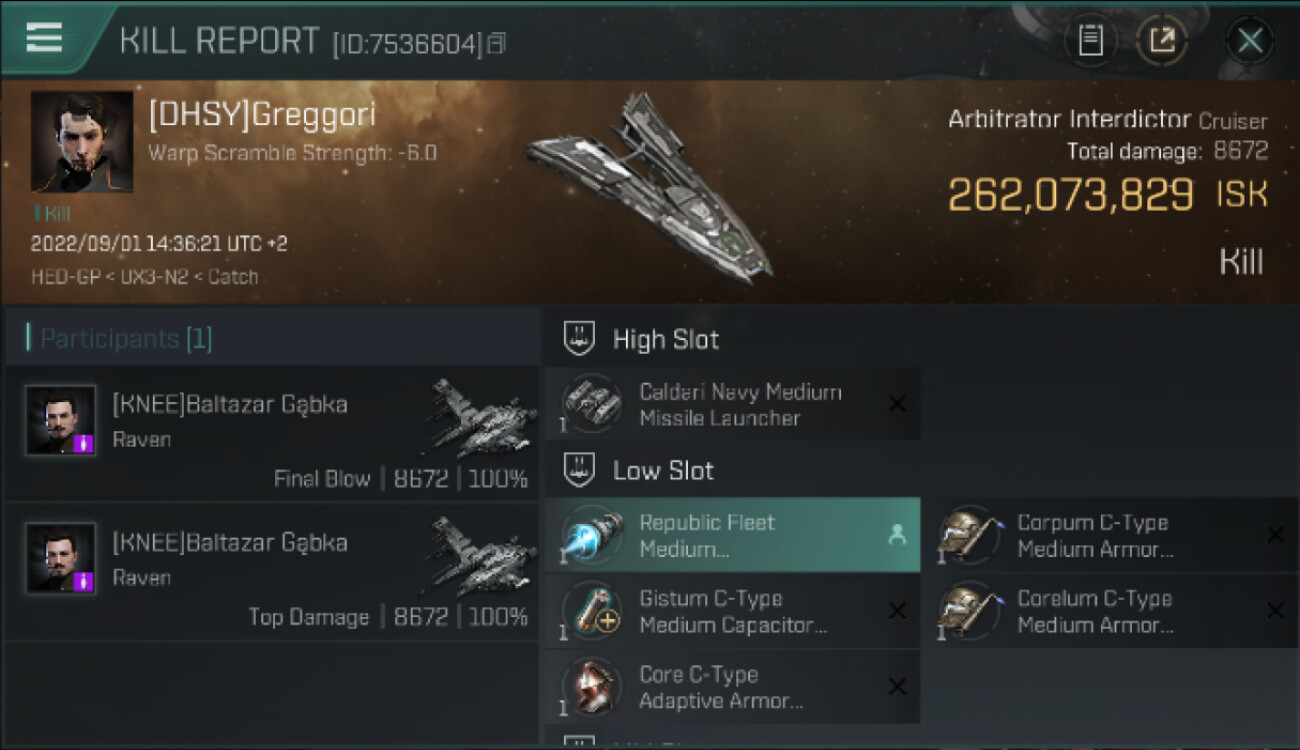This screenshot has width=1300, height=750.
Task: View Greggori's character portrait
Action: pos(81,141)
